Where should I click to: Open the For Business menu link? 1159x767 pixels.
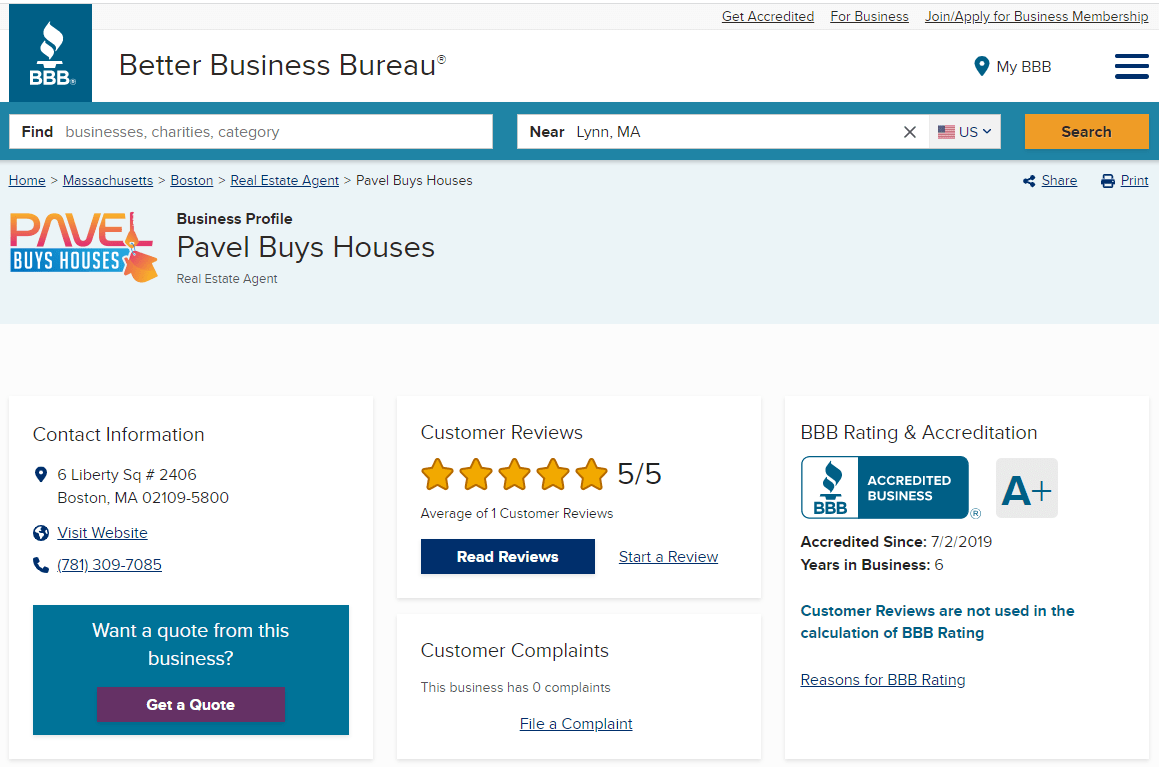(x=869, y=16)
